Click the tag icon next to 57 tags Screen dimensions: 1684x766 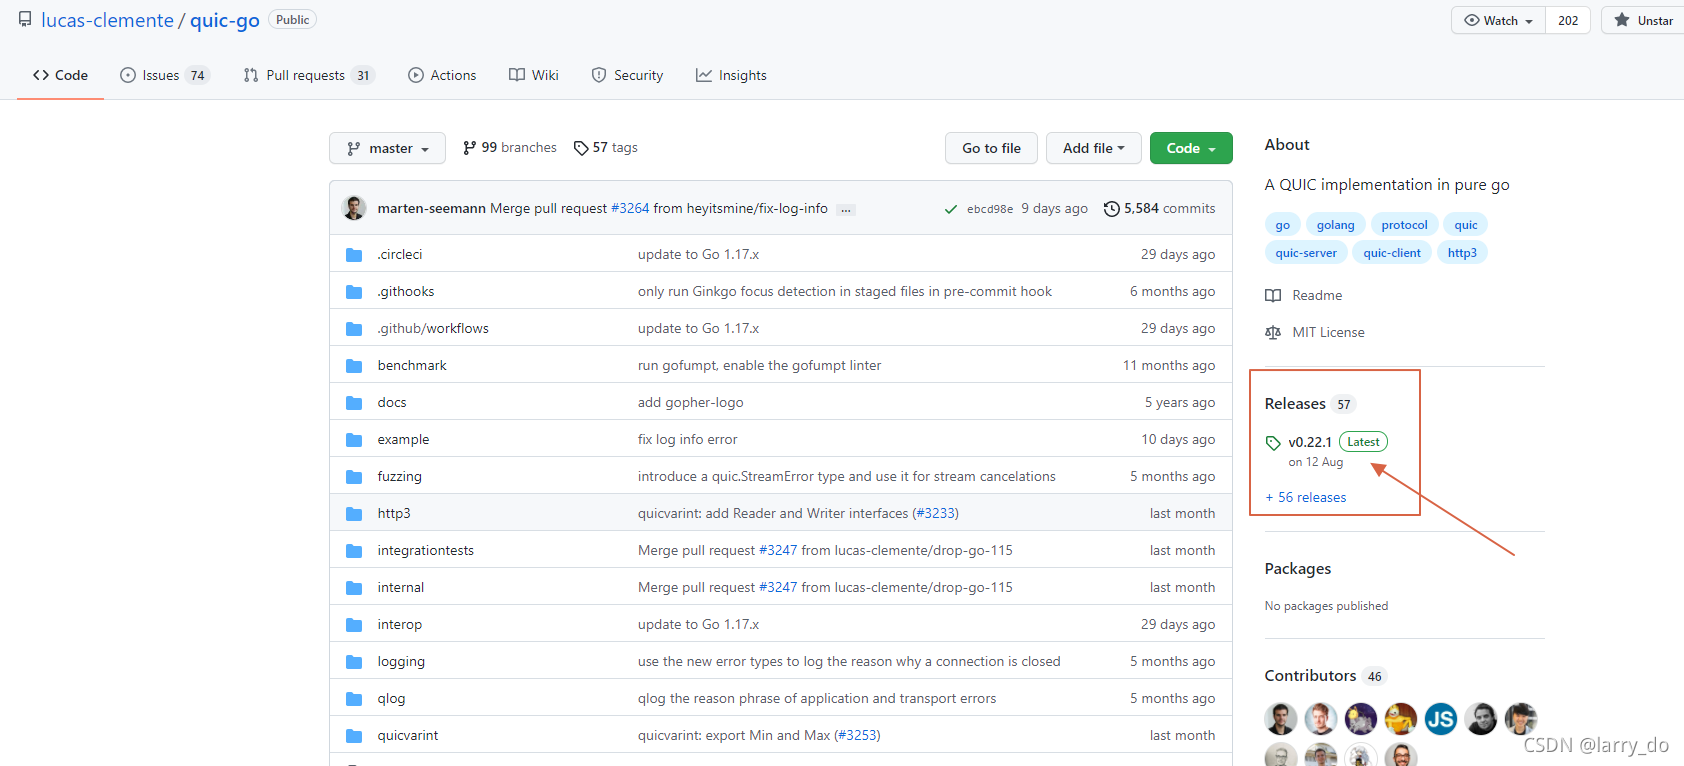tap(581, 148)
